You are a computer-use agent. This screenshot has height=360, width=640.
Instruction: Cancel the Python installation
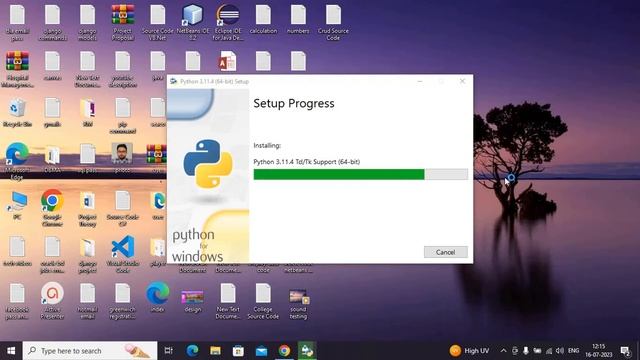pyautogui.click(x=445, y=252)
